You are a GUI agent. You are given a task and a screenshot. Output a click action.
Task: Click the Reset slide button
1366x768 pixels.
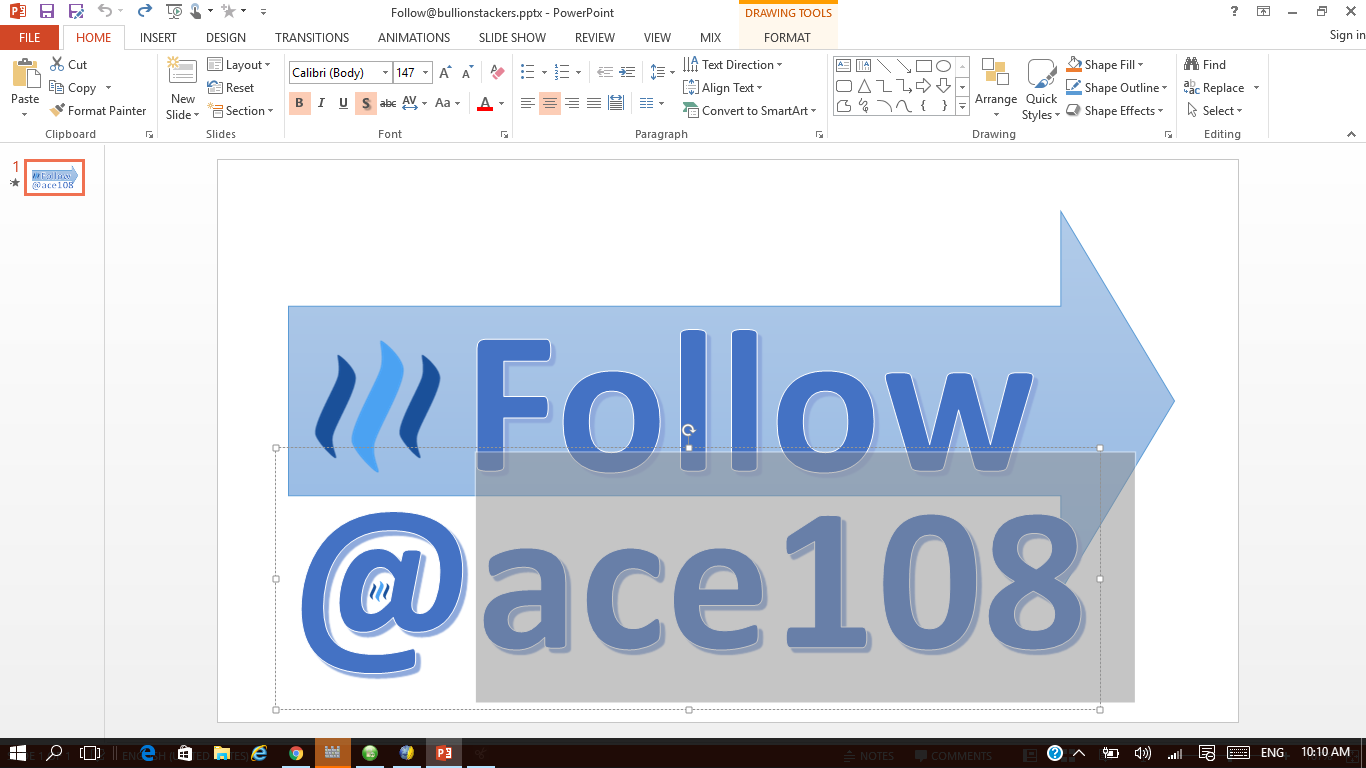(231, 88)
